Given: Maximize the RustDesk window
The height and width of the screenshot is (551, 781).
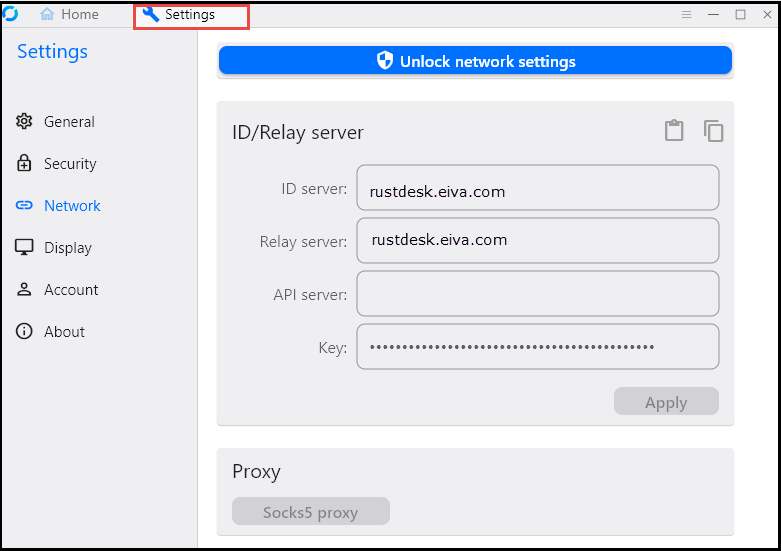Looking at the screenshot, I should pos(741,14).
